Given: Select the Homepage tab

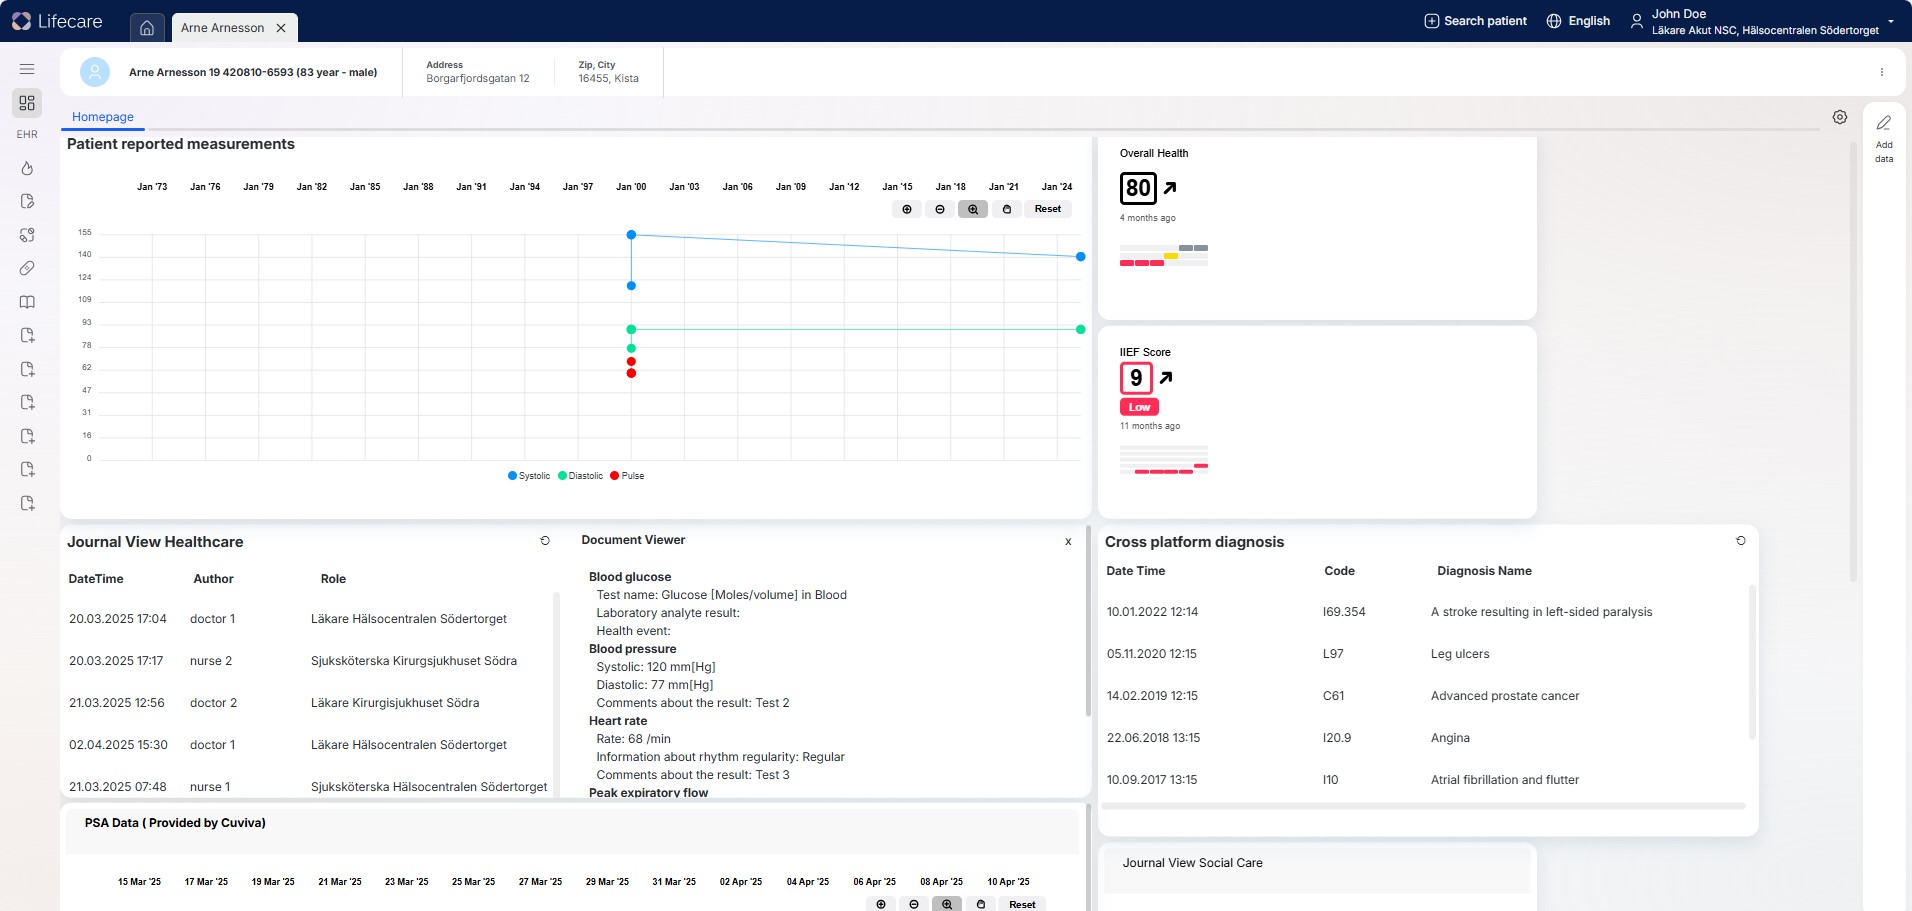Looking at the screenshot, I should pyautogui.click(x=103, y=117).
